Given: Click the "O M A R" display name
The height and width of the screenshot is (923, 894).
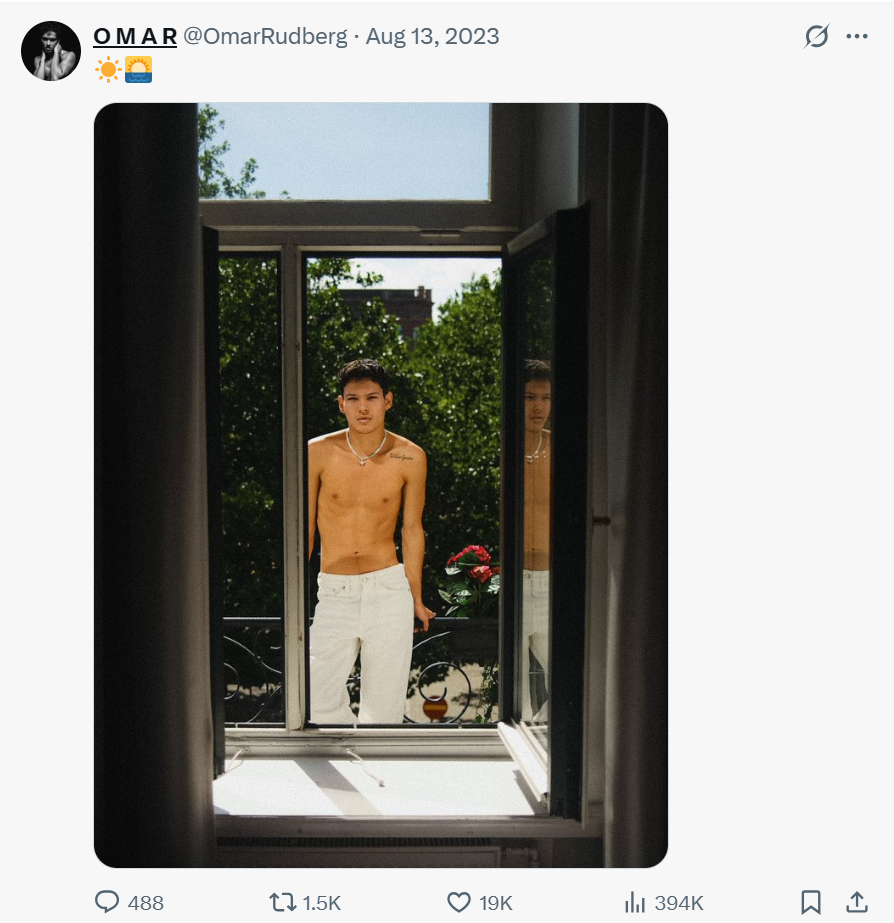Looking at the screenshot, I should click(x=135, y=37).
